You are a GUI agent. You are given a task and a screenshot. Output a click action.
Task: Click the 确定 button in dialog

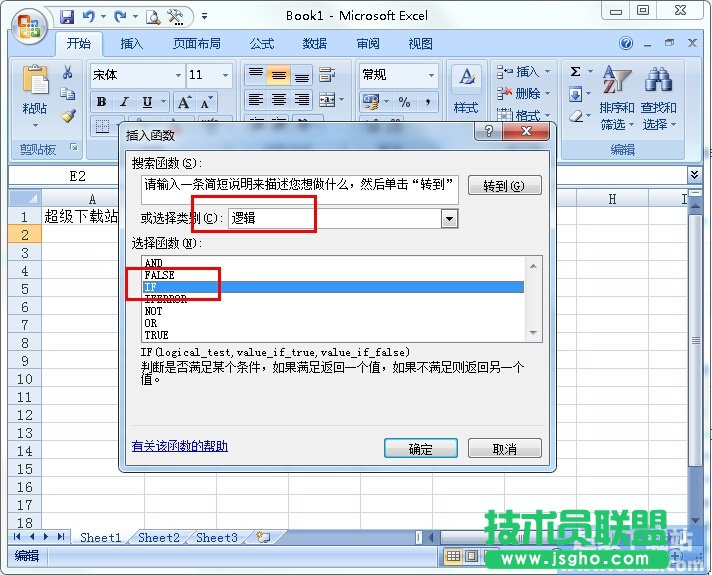tap(420, 449)
